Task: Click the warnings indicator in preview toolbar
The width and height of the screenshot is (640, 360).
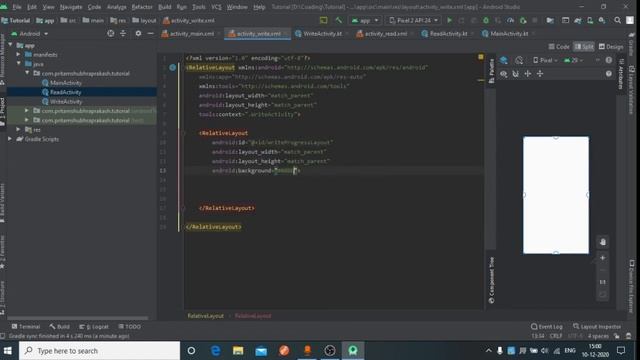Action: (609, 60)
